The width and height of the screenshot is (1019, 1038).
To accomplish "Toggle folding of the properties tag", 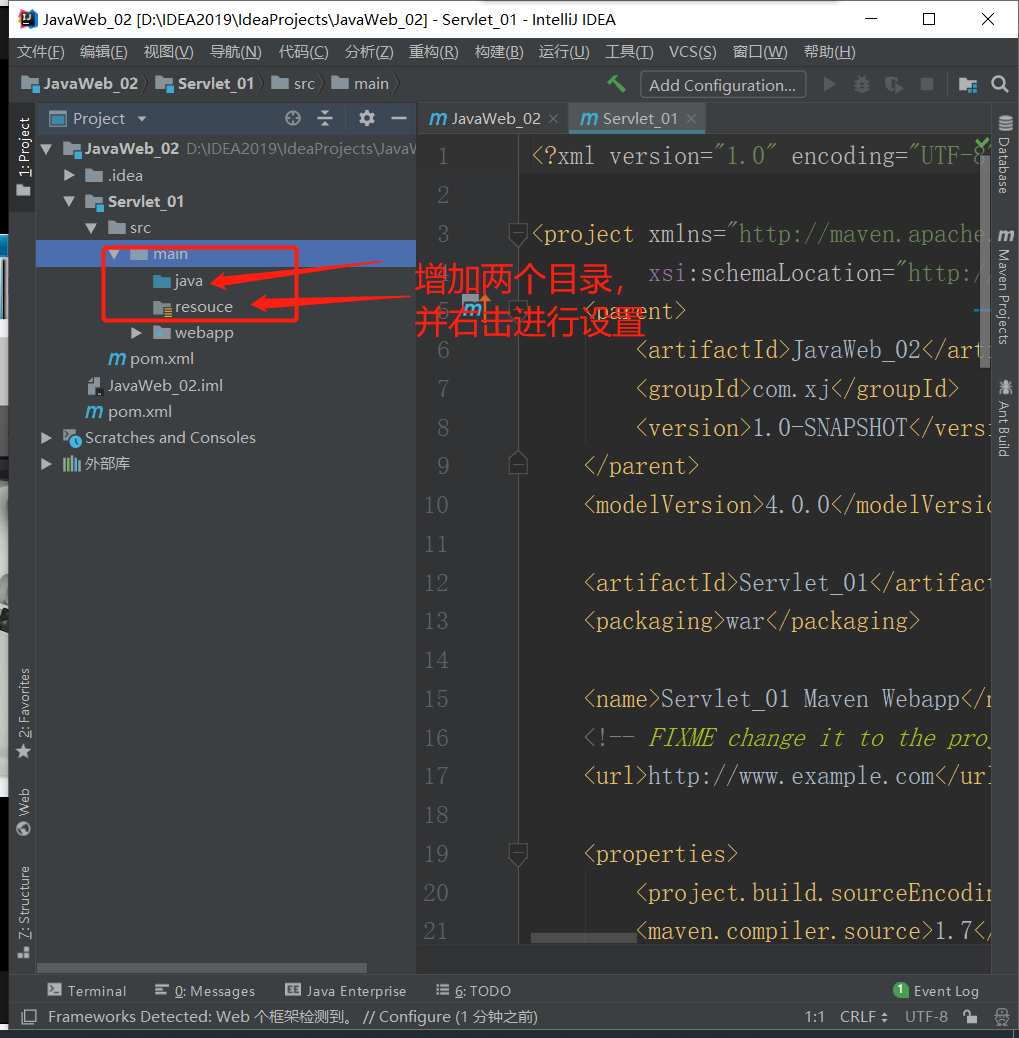I will (517, 854).
